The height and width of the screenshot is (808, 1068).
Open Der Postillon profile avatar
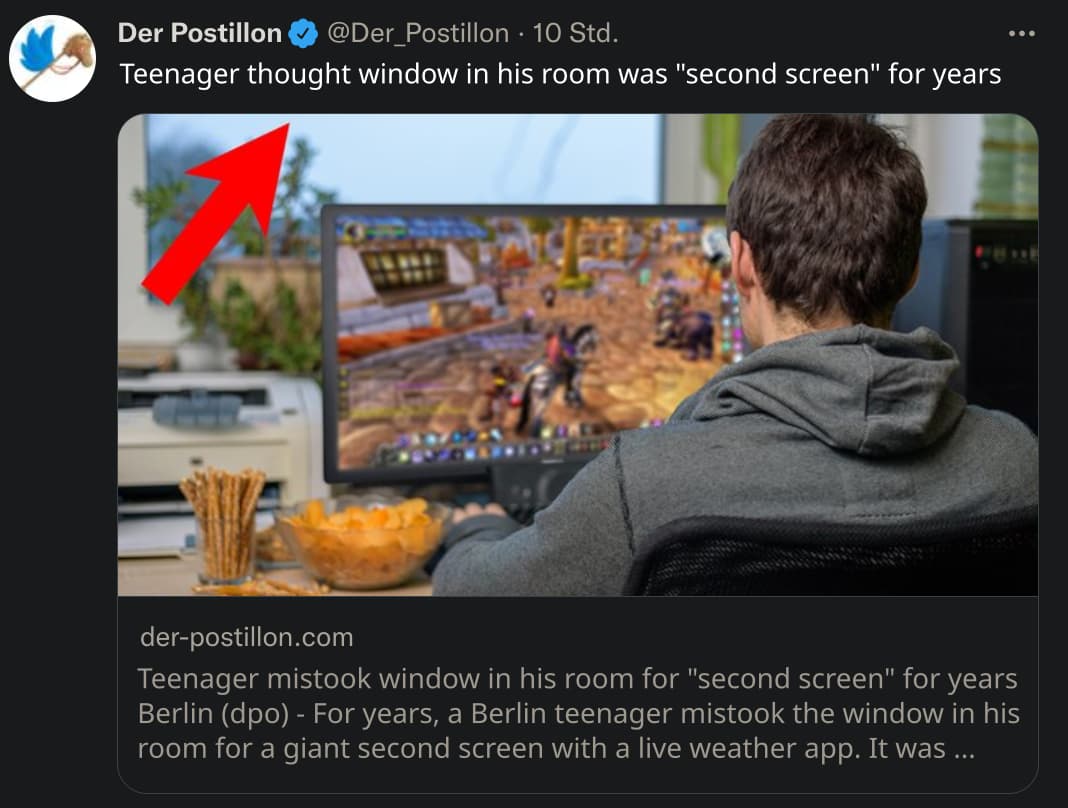(52, 59)
